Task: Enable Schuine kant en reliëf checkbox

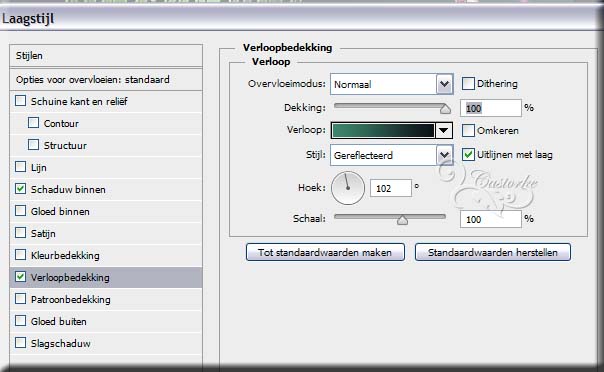Action: click(20, 101)
